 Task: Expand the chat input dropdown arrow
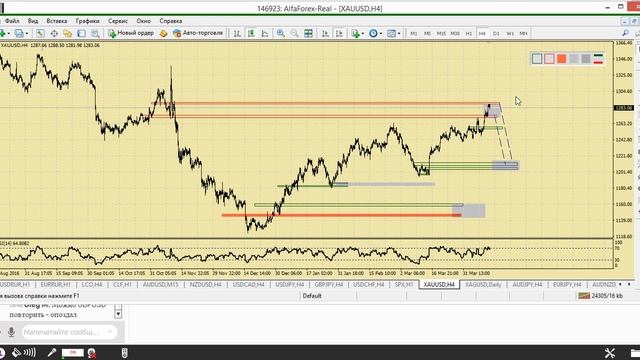point(110,332)
